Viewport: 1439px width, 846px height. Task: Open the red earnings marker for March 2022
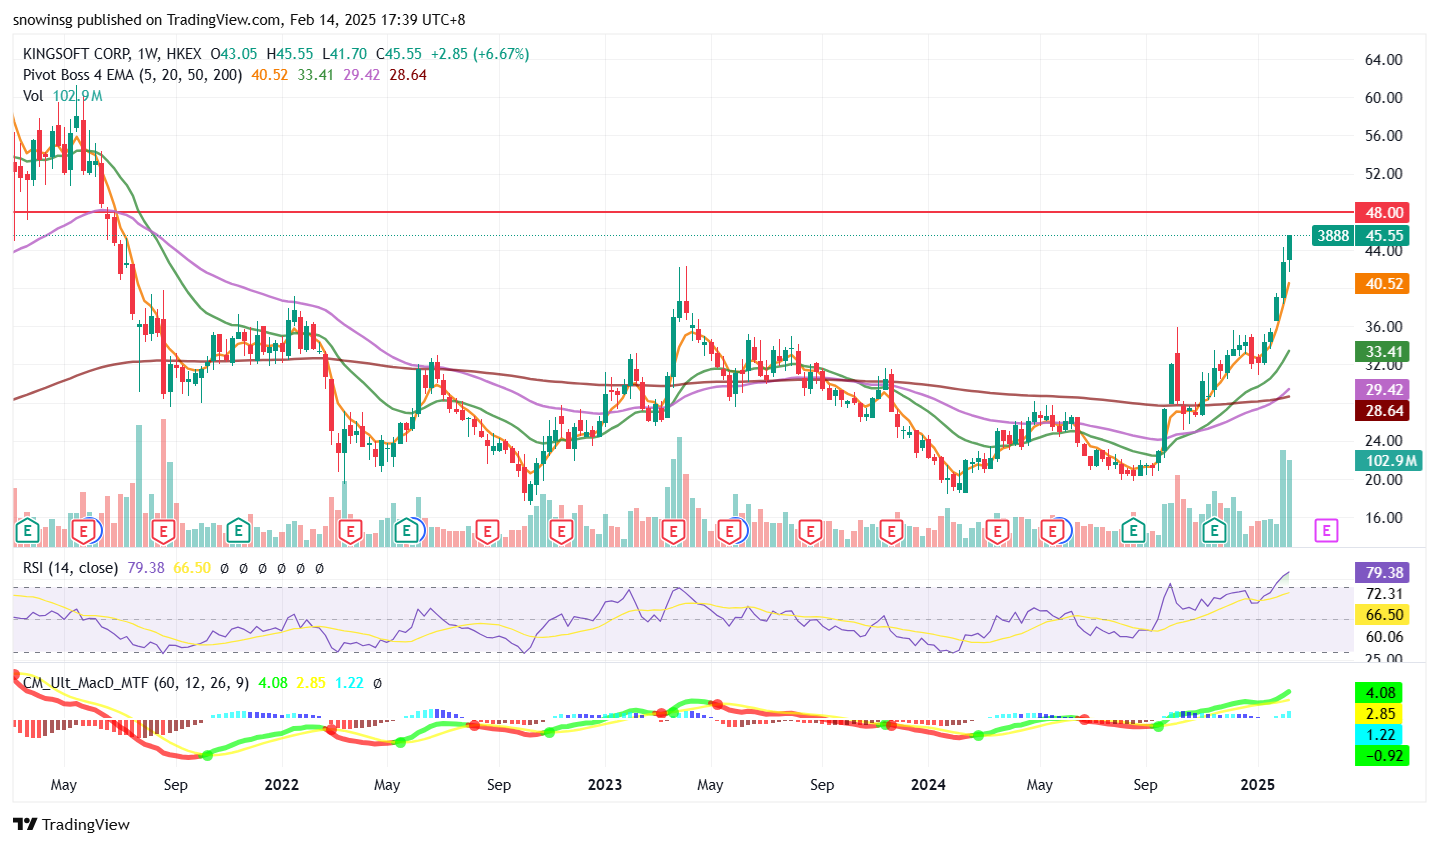(x=350, y=530)
